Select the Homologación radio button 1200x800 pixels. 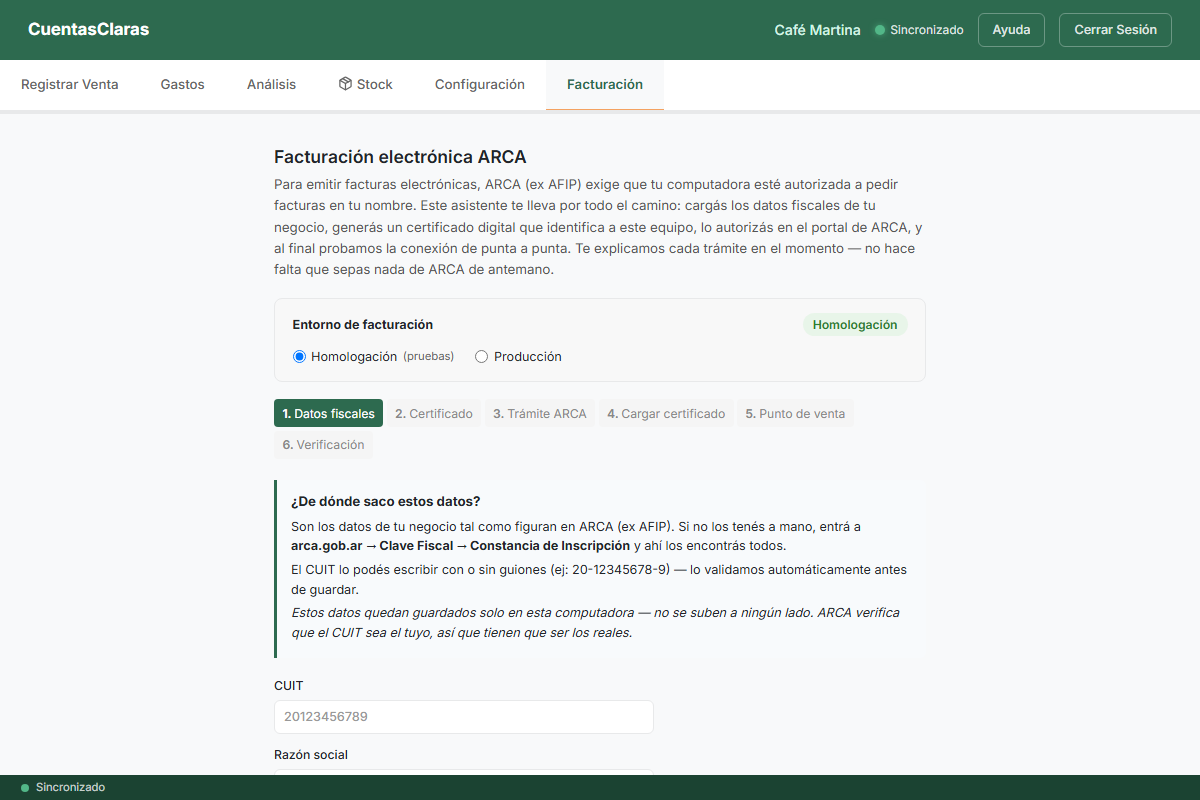tap(299, 356)
